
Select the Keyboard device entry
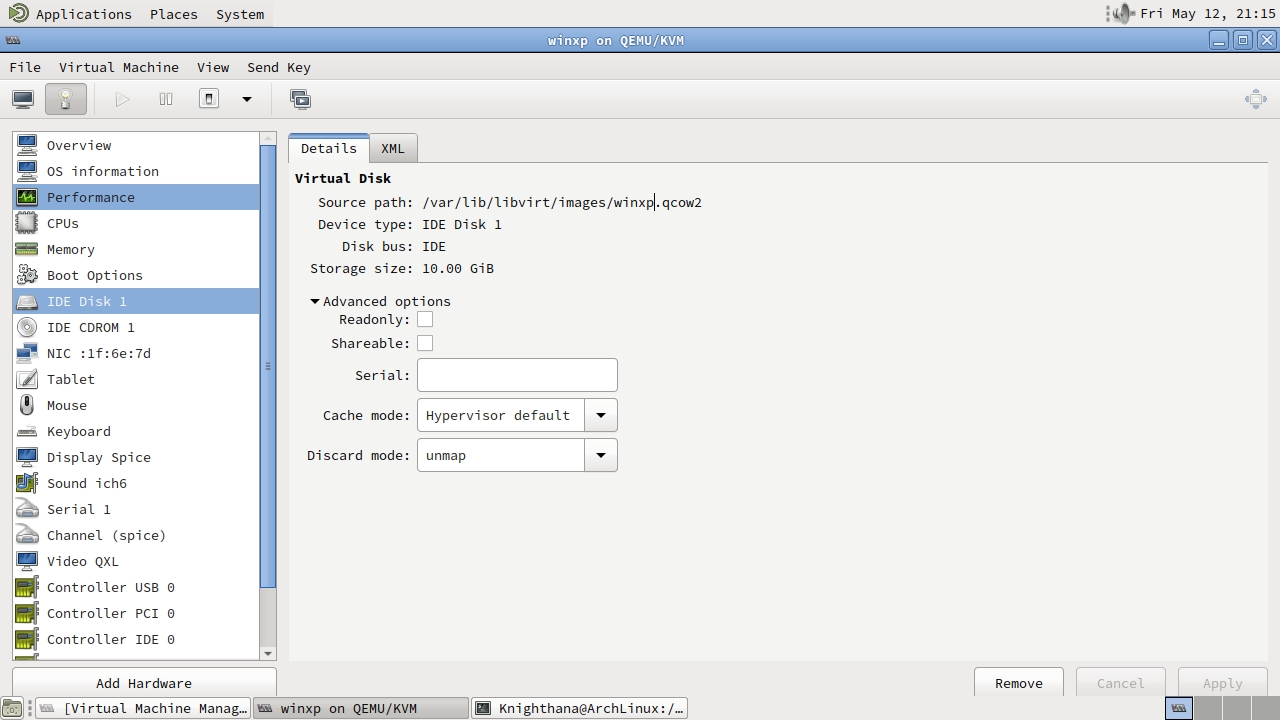click(136, 431)
